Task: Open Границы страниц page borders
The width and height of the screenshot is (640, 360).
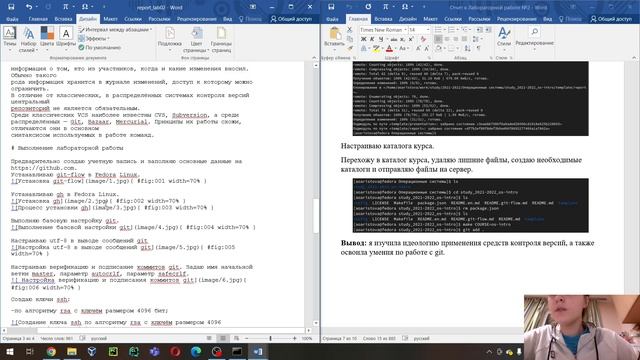Action: [221, 40]
